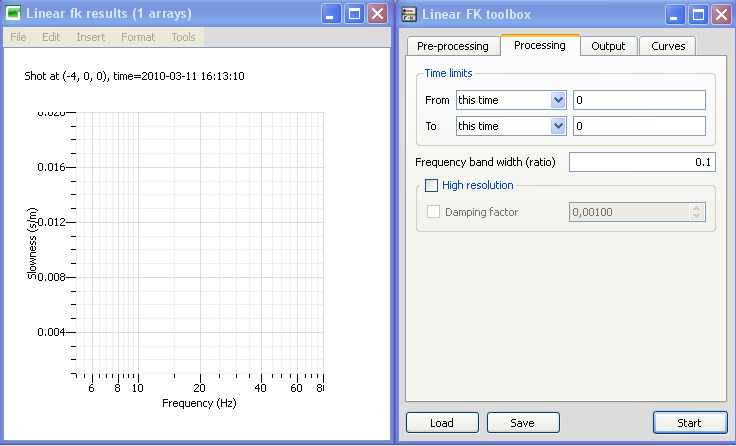Viewport: 736px width, 446px height.
Task: Click the Linear fk results window icon
Action: 14,14
